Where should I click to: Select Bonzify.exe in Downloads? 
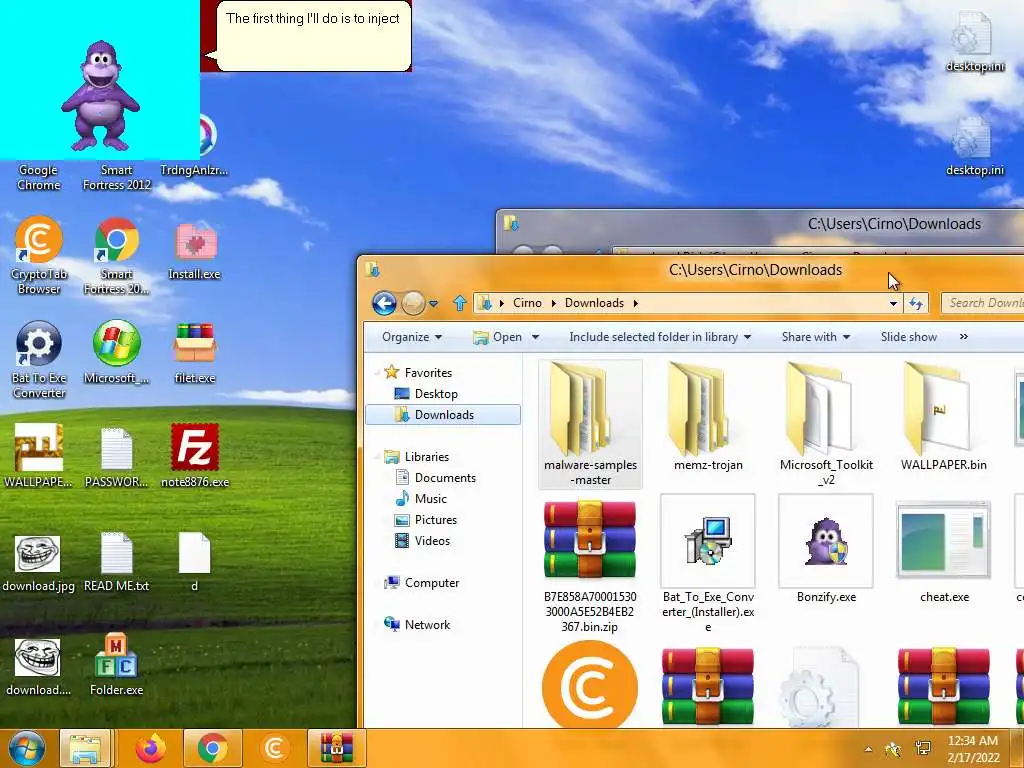click(826, 549)
